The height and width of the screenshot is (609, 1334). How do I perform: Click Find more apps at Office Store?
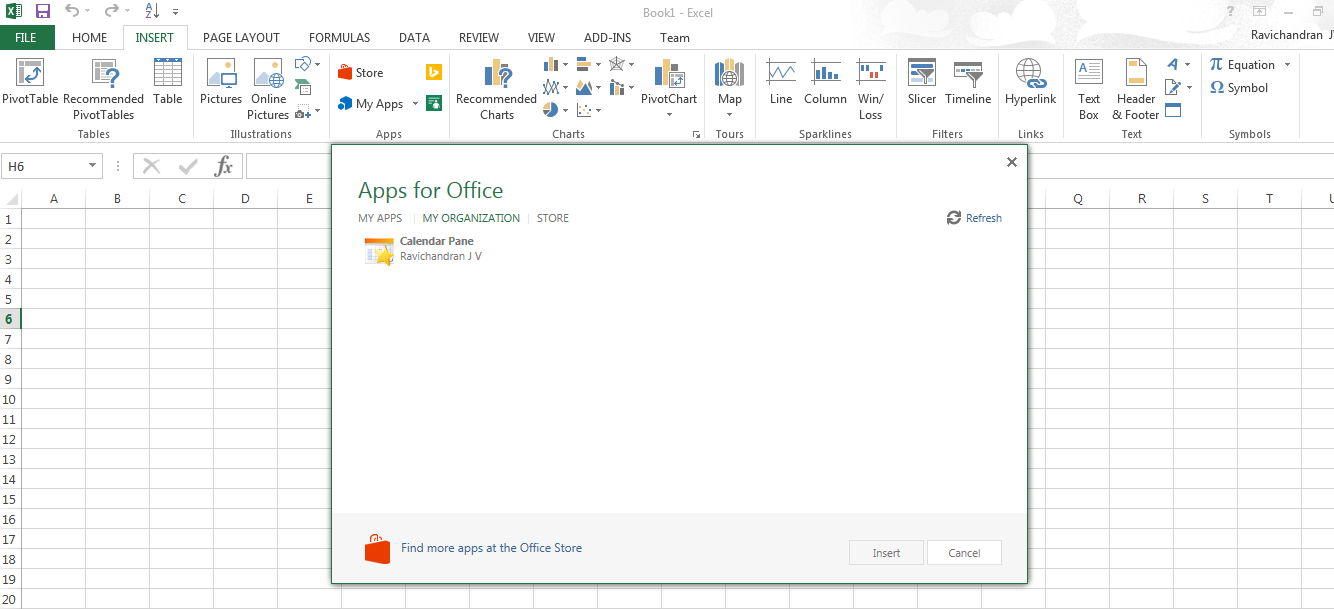491,548
